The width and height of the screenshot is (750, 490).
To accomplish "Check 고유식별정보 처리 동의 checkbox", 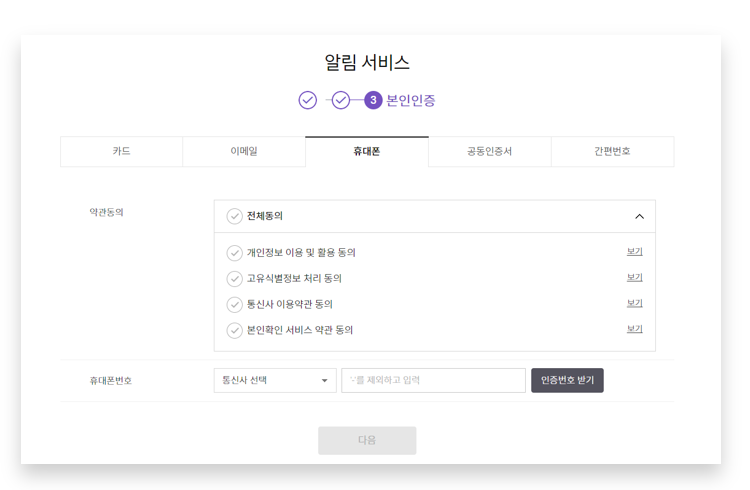I will click(234, 279).
